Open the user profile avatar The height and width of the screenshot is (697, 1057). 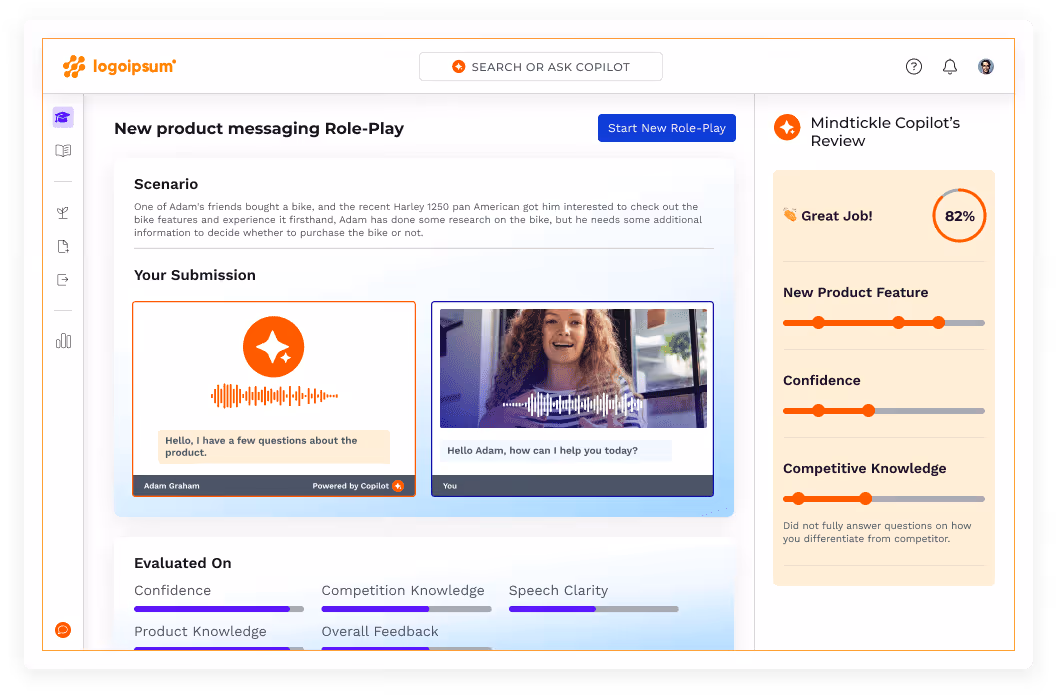tap(986, 66)
